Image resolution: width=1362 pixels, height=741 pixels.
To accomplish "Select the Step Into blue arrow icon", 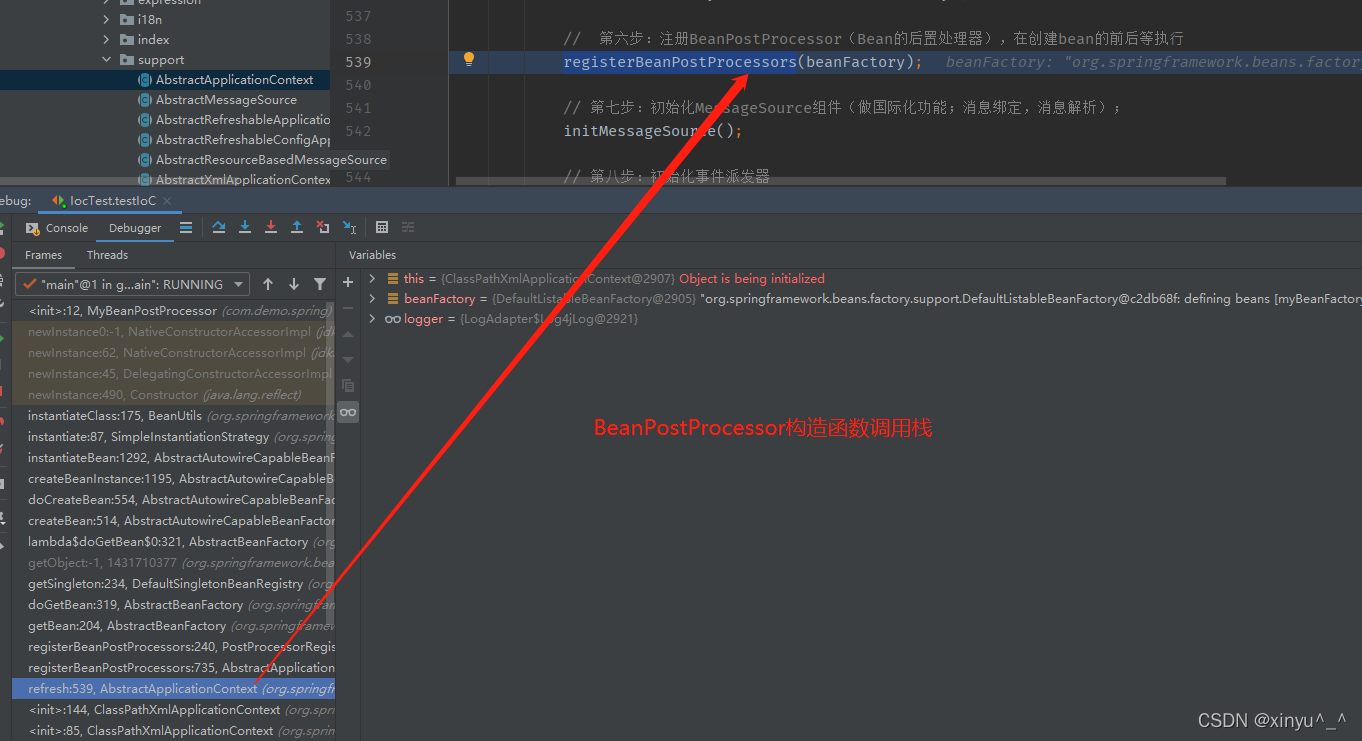I will click(244, 227).
